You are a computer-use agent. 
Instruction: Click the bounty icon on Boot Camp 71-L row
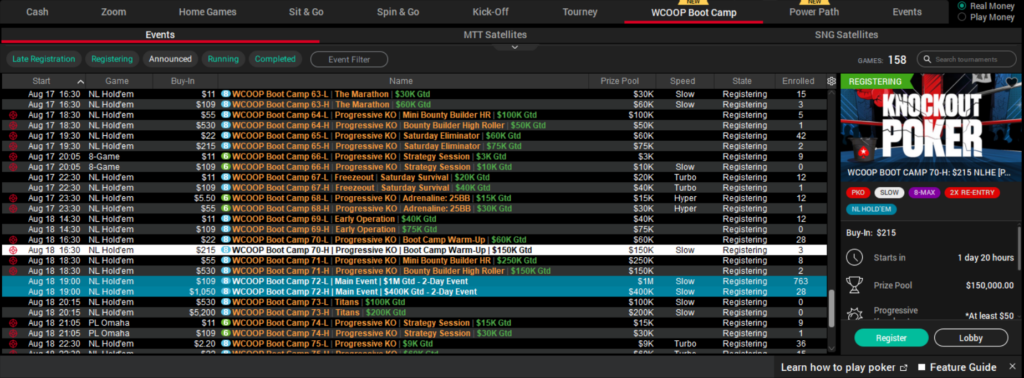coord(12,260)
